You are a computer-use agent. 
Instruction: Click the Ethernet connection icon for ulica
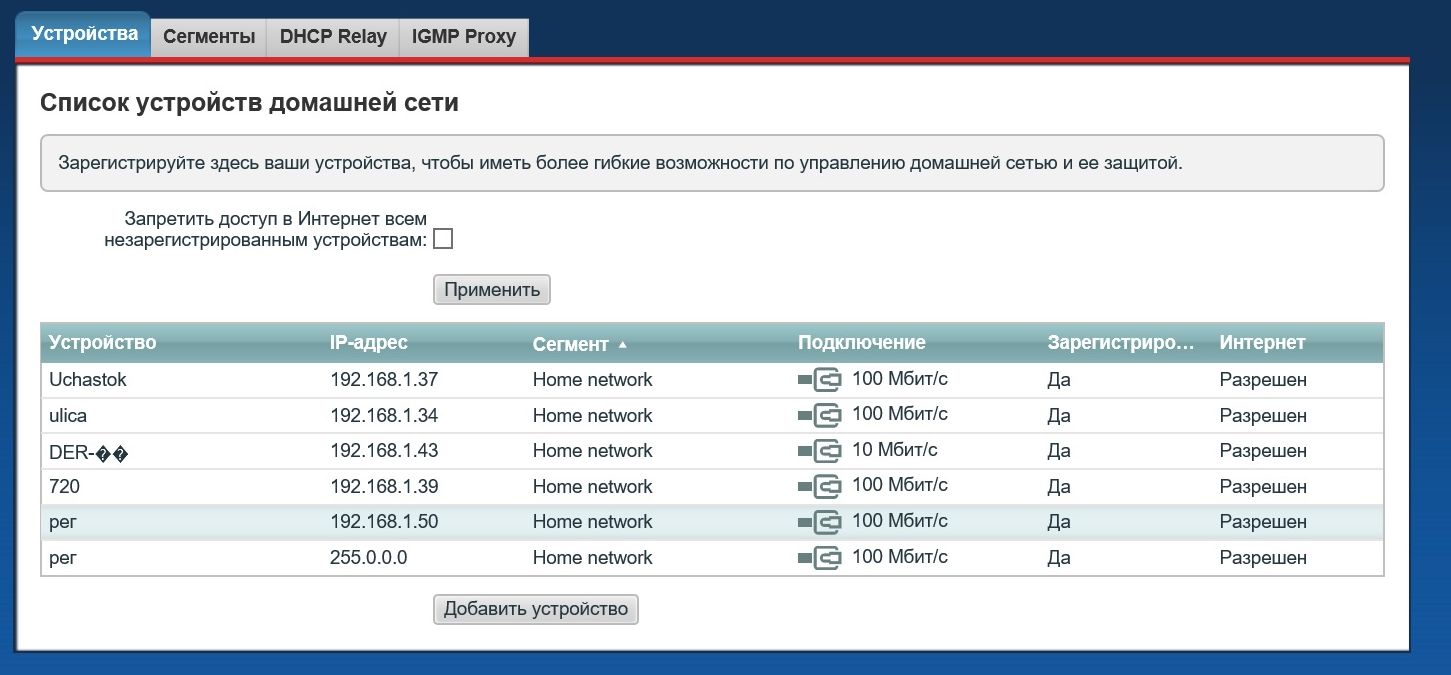click(820, 416)
